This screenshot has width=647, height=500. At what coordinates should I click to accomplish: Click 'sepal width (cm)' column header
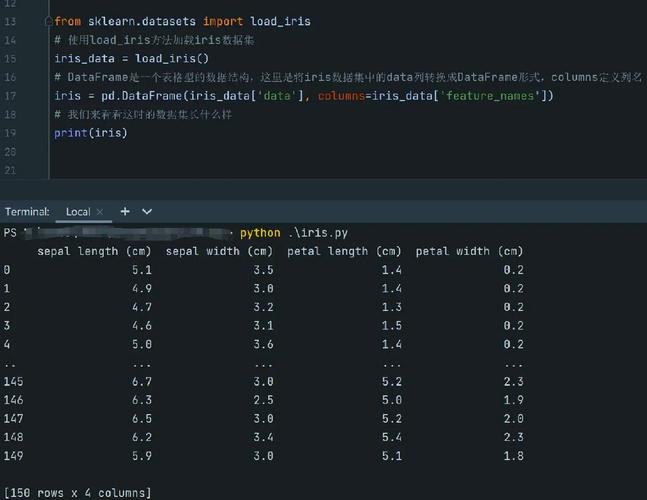[x=220, y=251]
